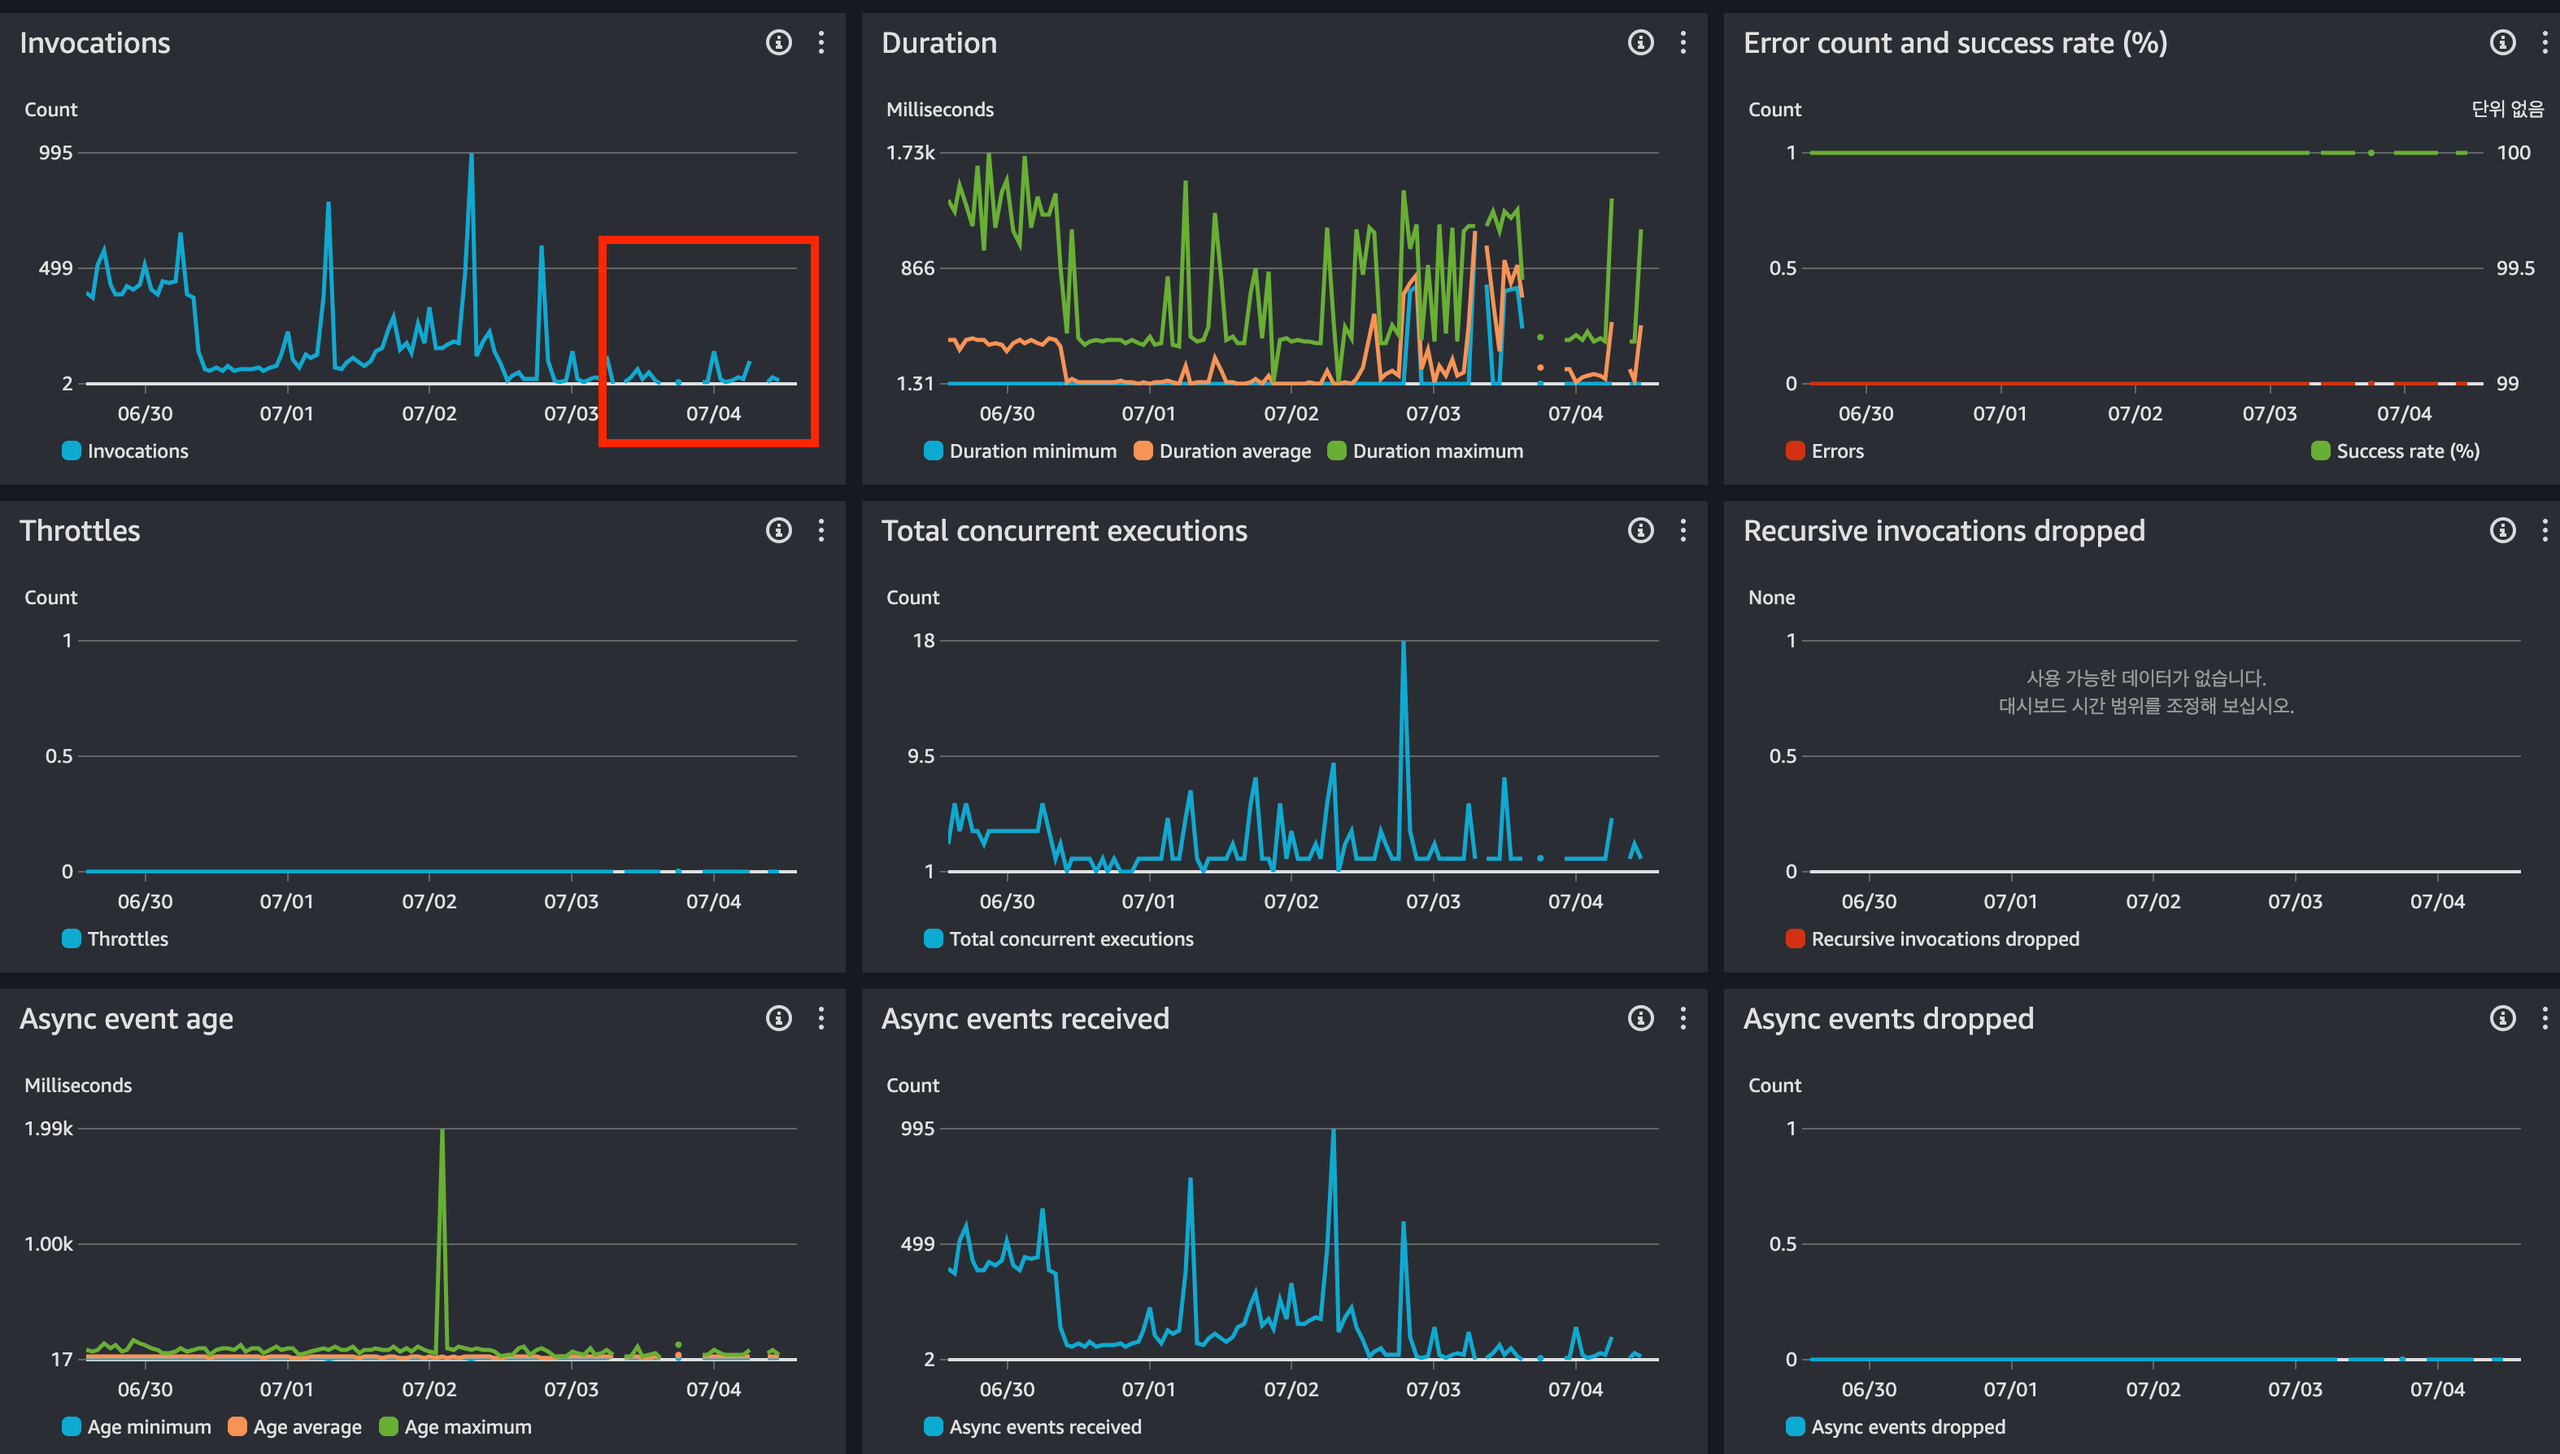2560x1454 pixels.
Task: Click the Async event age info icon
Action: 778,1018
